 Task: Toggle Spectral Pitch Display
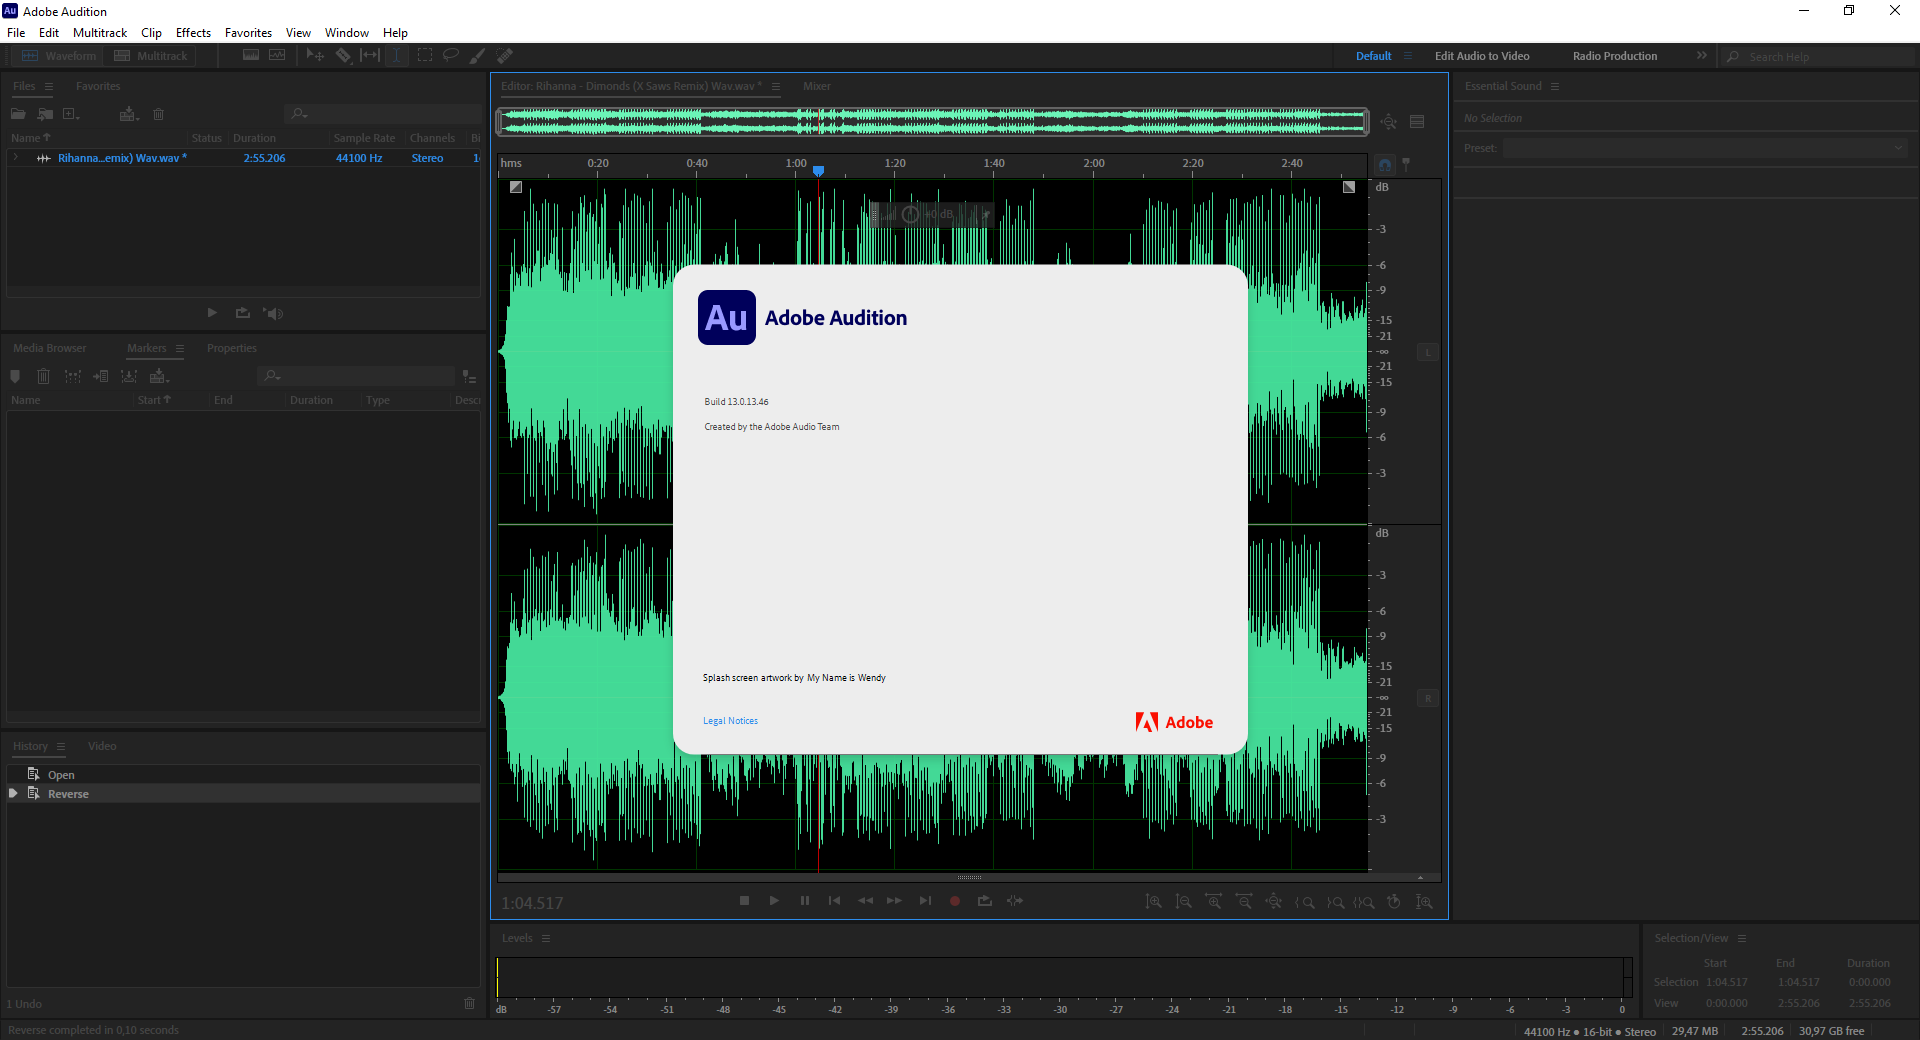(277, 56)
